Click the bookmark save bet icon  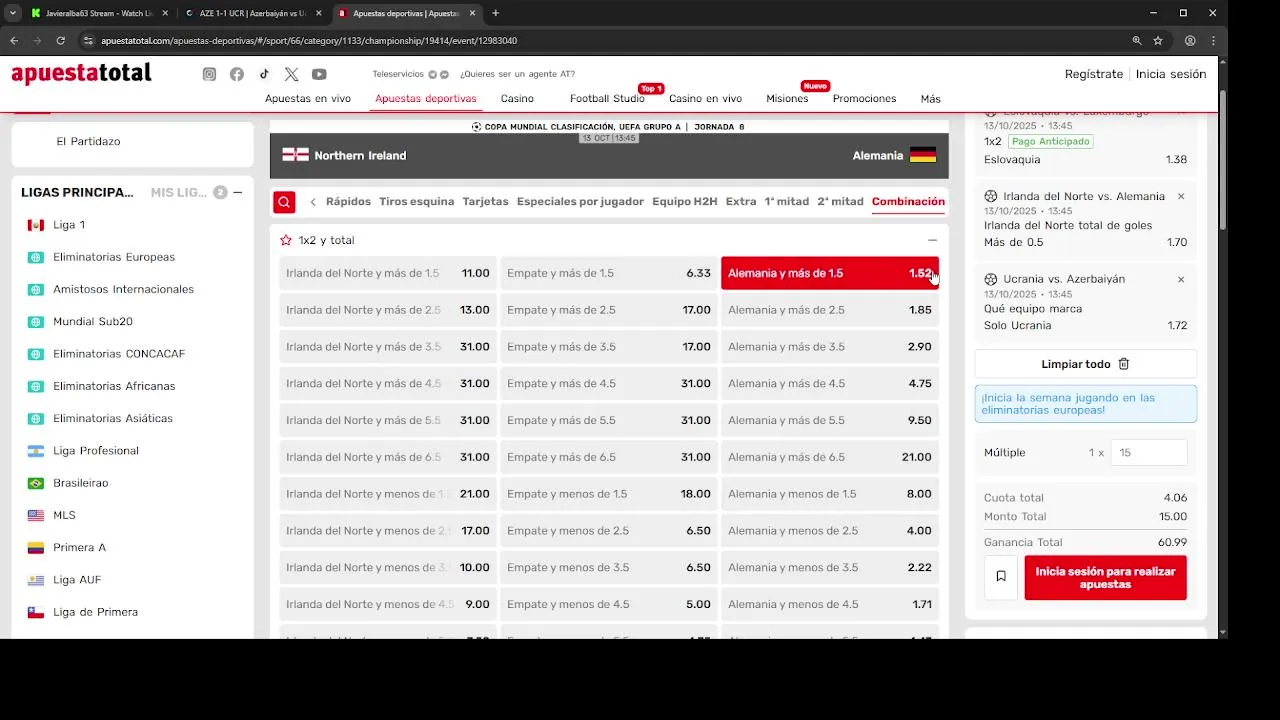pyautogui.click(x=1001, y=577)
